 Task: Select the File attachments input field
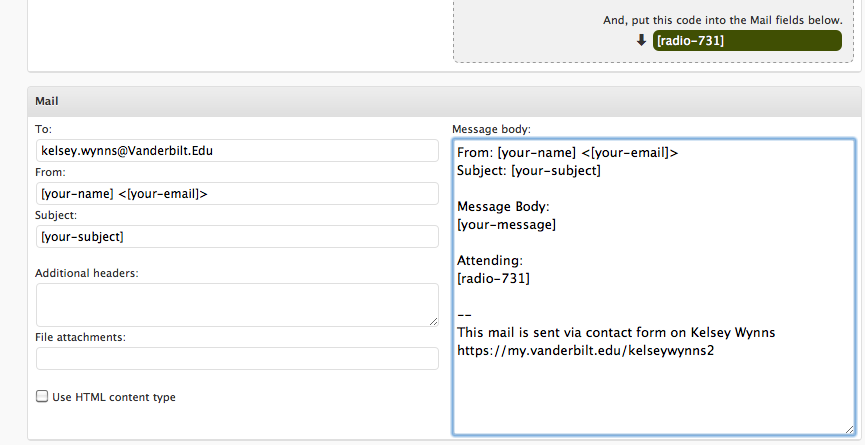point(237,358)
